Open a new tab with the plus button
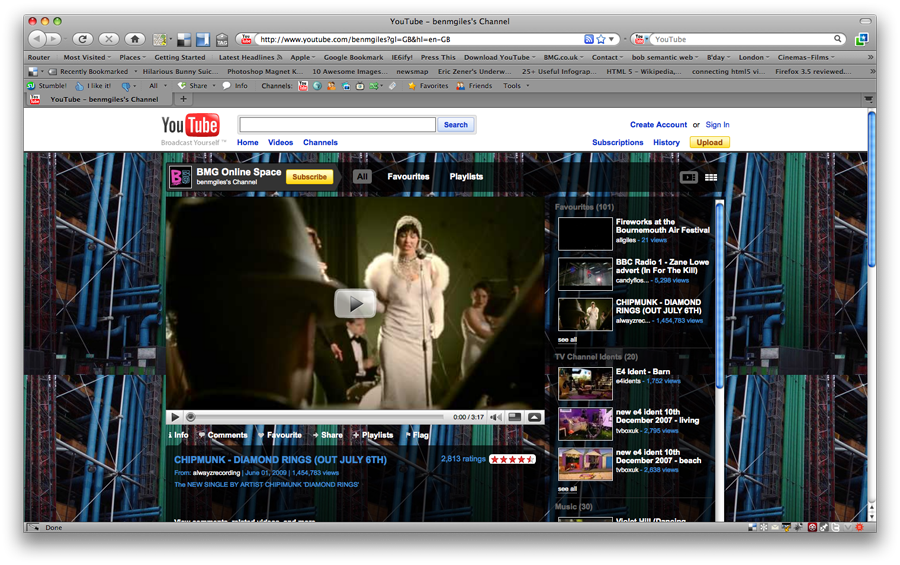The height and width of the screenshot is (565, 900). (x=184, y=99)
